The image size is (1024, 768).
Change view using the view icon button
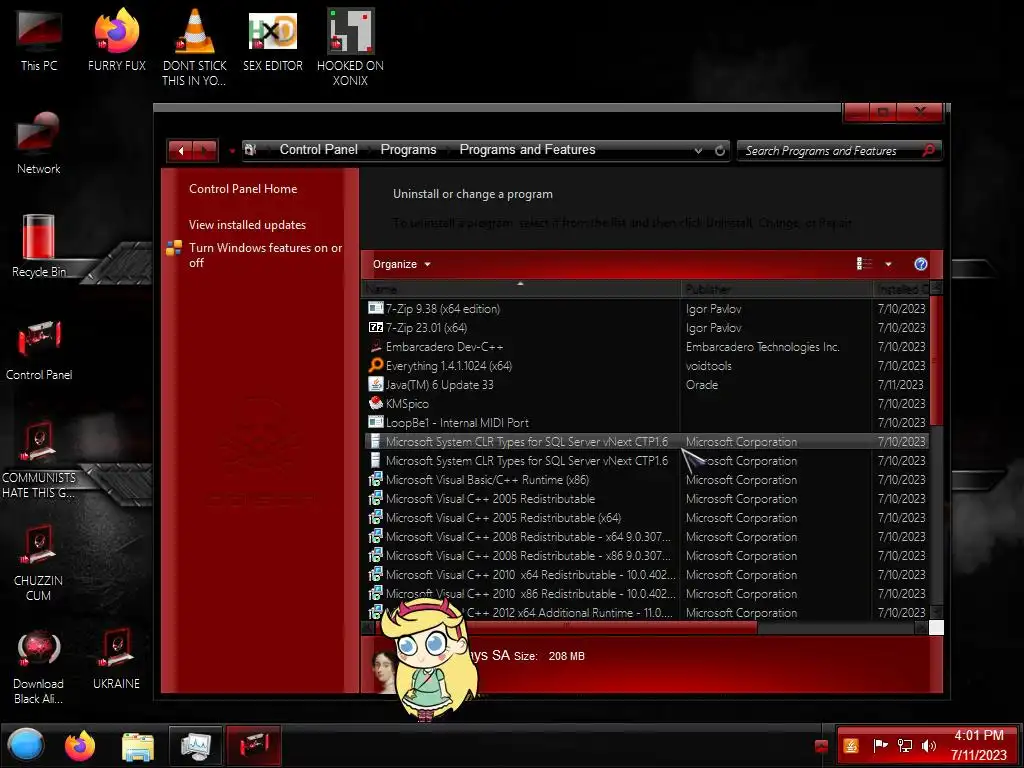coord(864,264)
